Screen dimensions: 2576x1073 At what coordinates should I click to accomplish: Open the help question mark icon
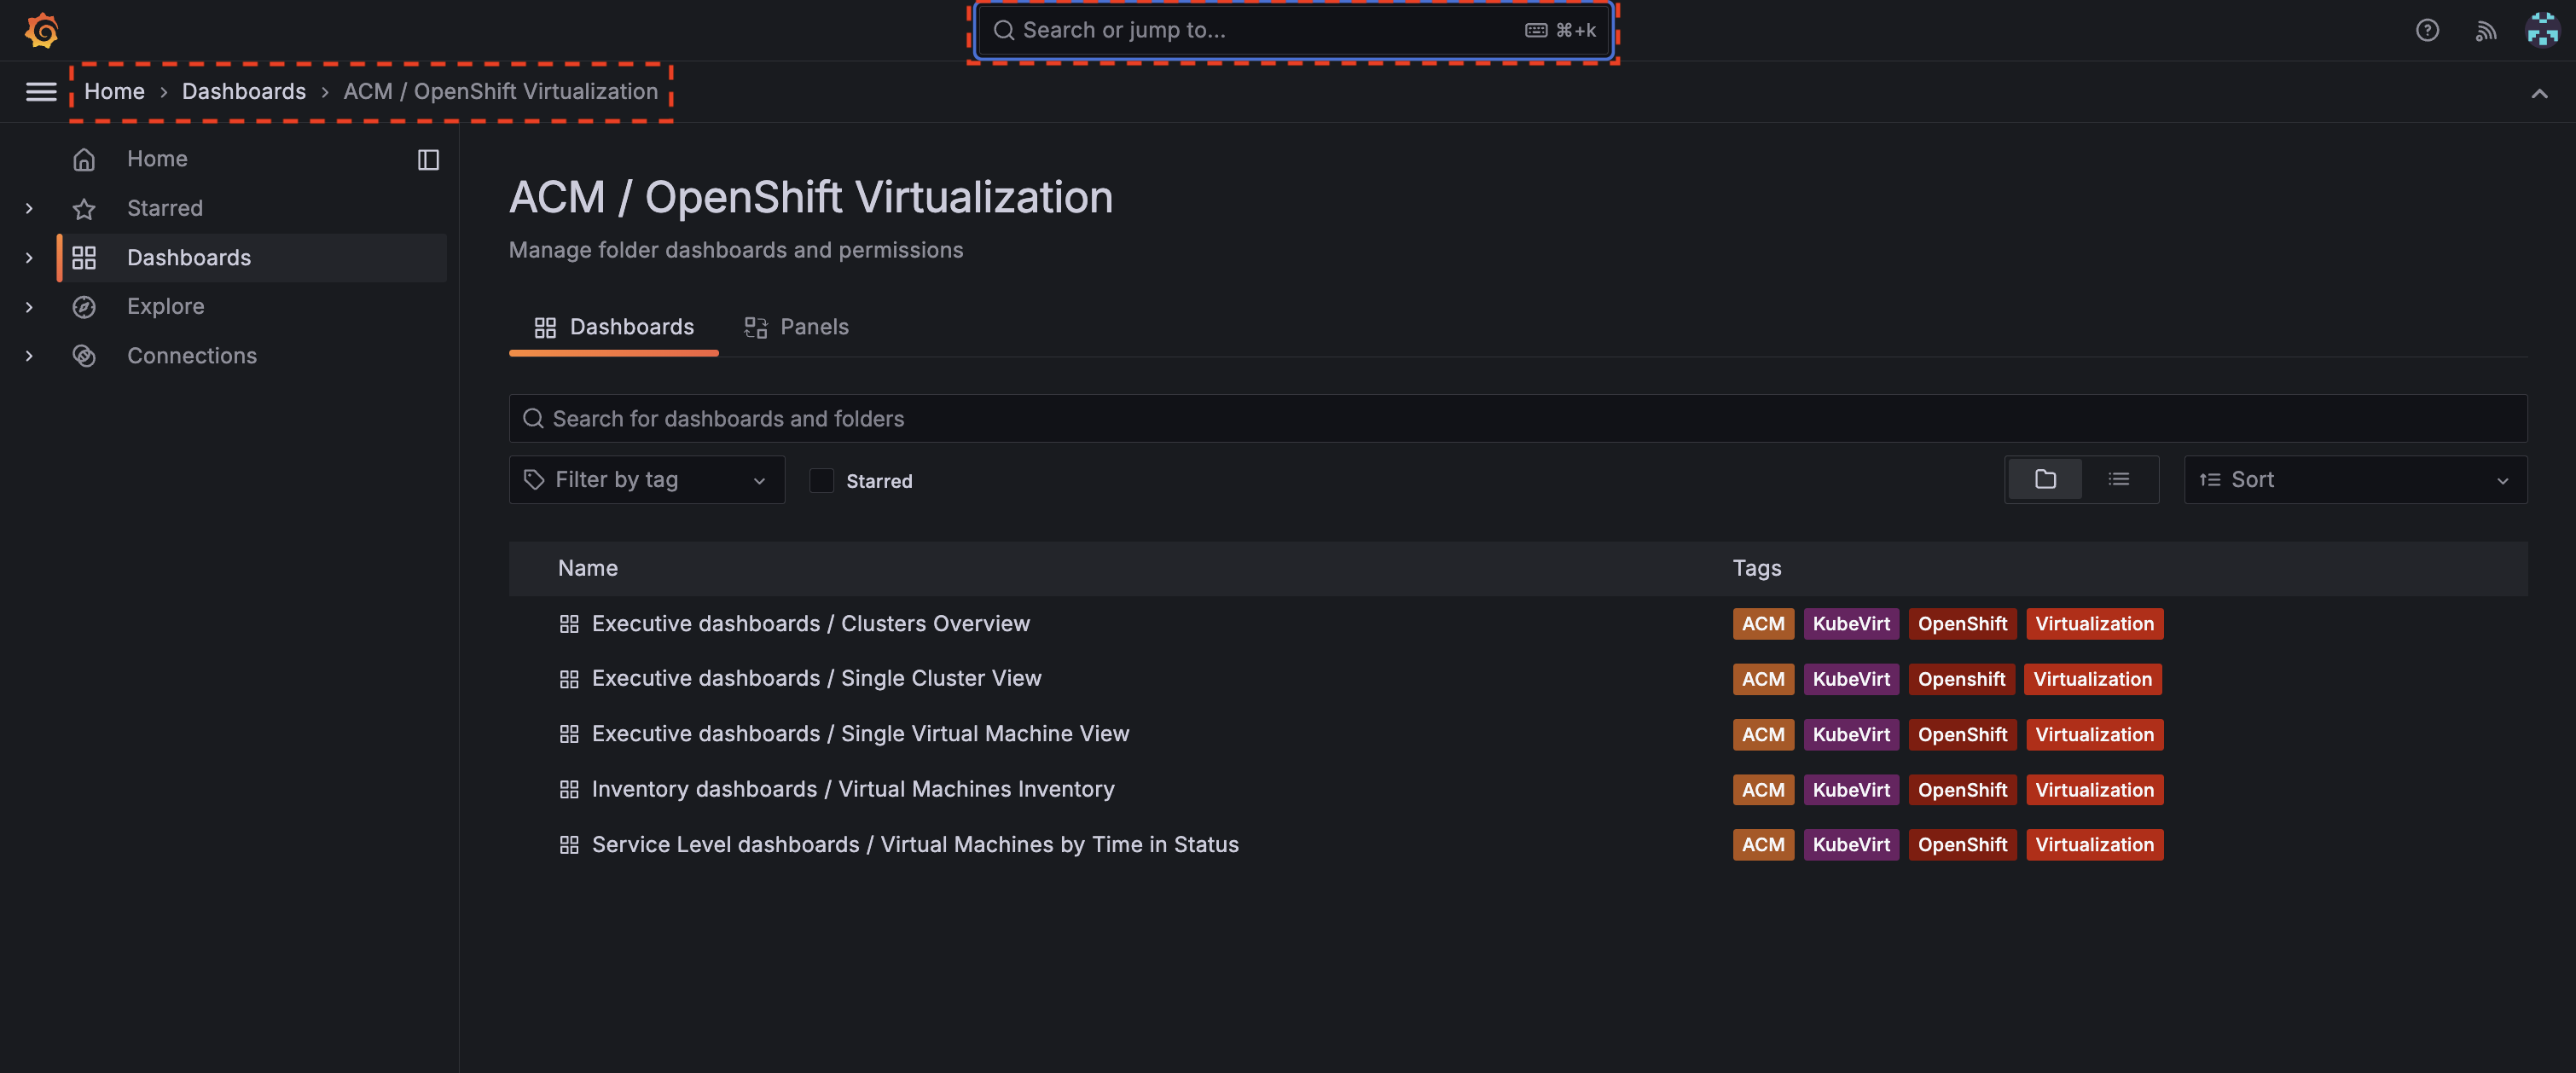(2427, 30)
